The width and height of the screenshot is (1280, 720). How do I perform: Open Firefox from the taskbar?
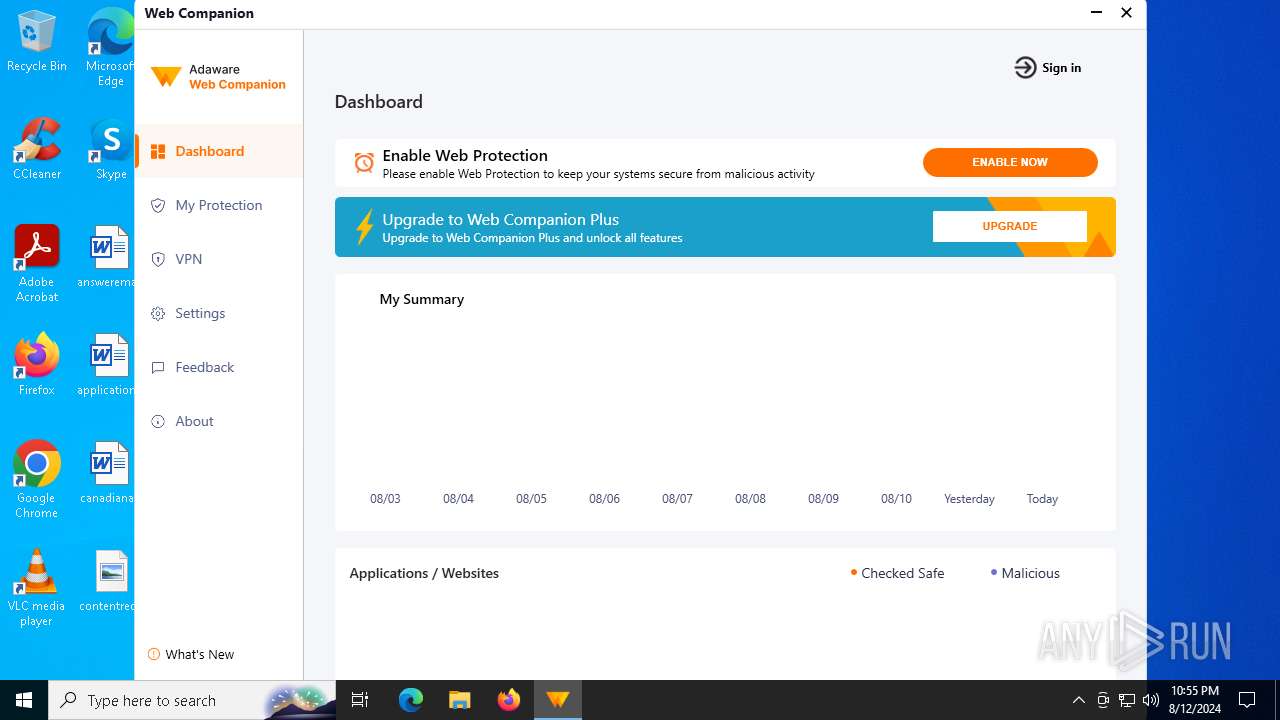click(x=509, y=700)
